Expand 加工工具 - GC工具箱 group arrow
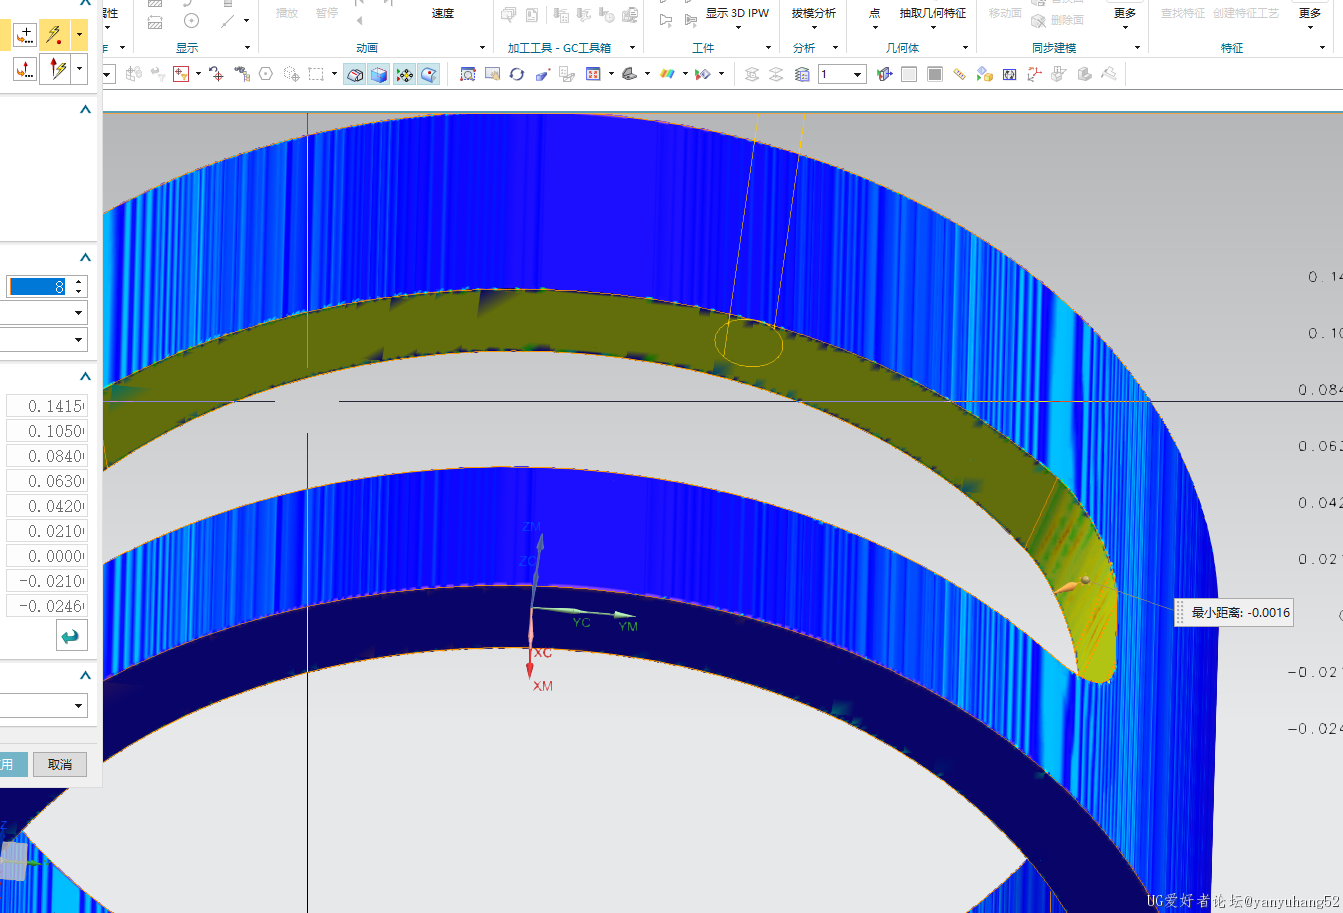Viewport: 1343px width, 913px height. tap(632, 48)
